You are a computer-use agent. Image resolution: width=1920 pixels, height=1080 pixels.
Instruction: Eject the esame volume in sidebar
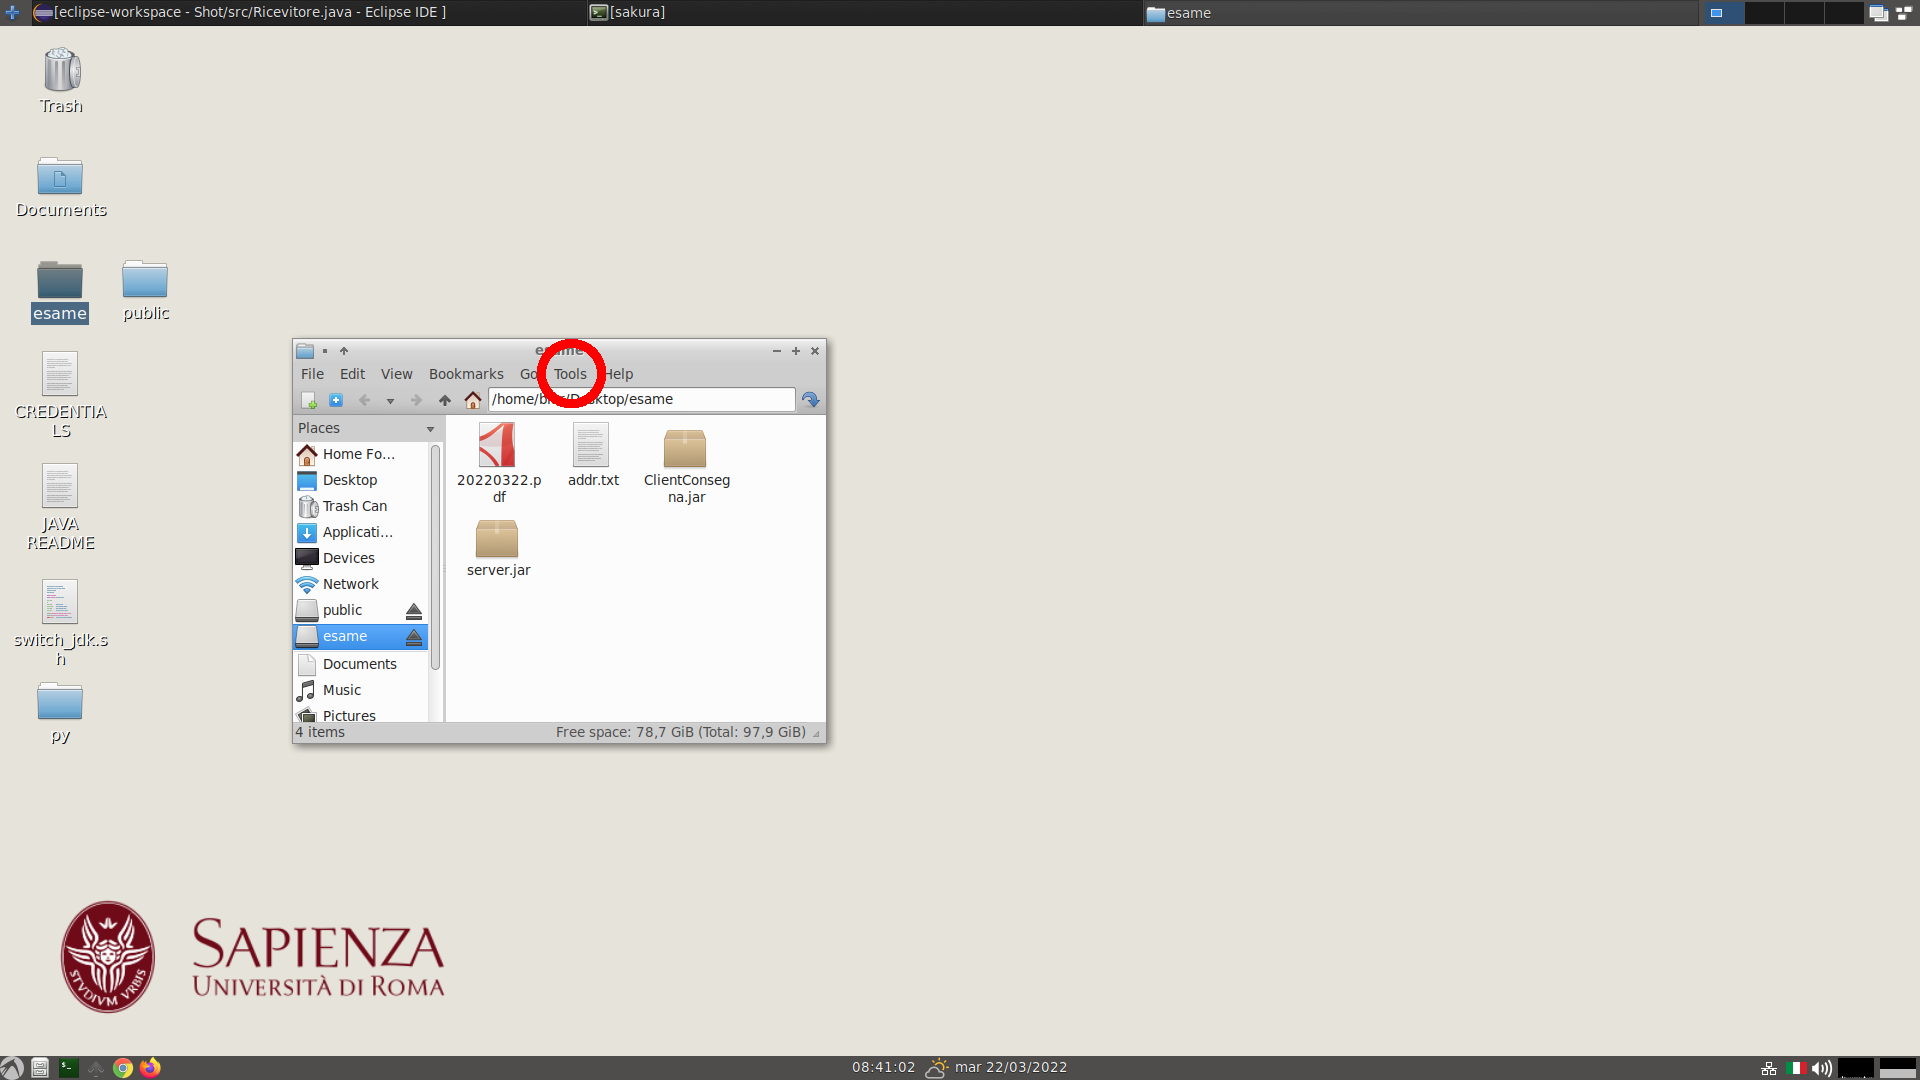click(414, 637)
